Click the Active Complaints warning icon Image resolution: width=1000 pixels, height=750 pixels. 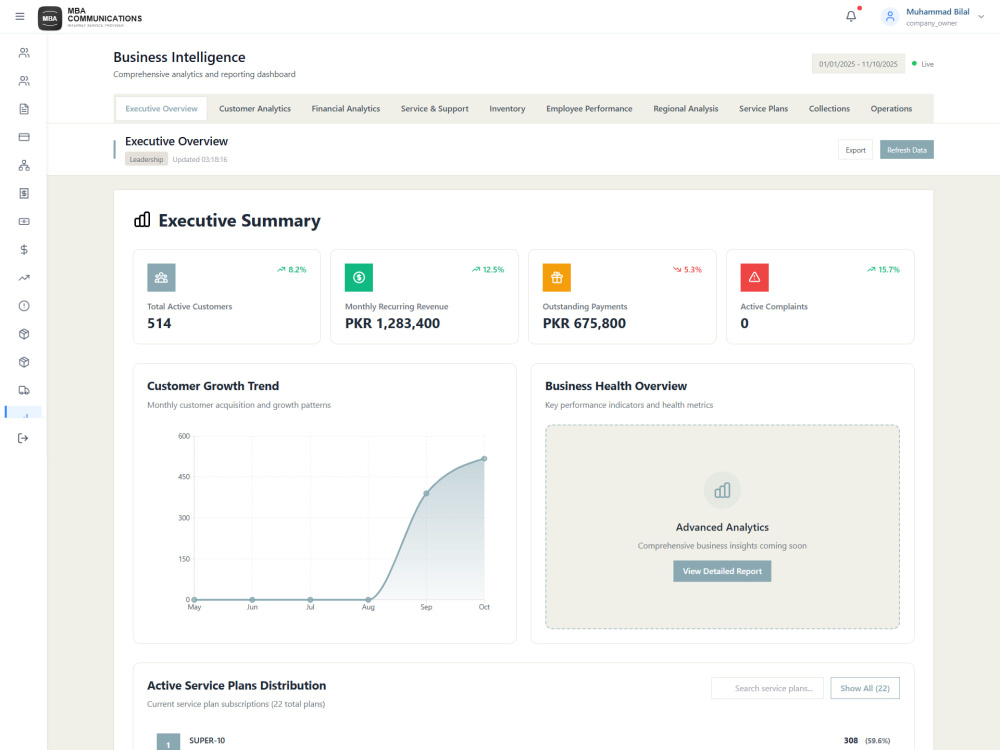coord(754,277)
